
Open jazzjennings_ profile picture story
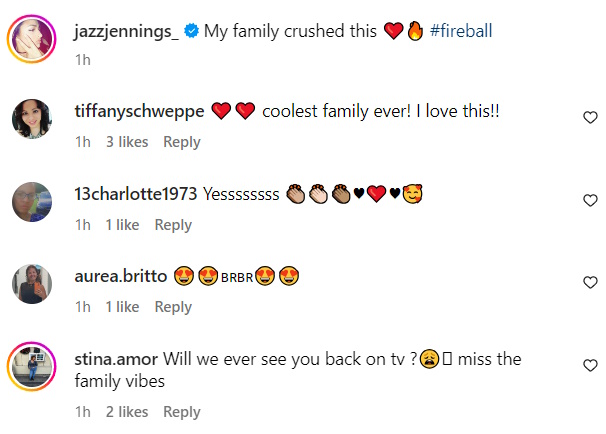point(32,39)
